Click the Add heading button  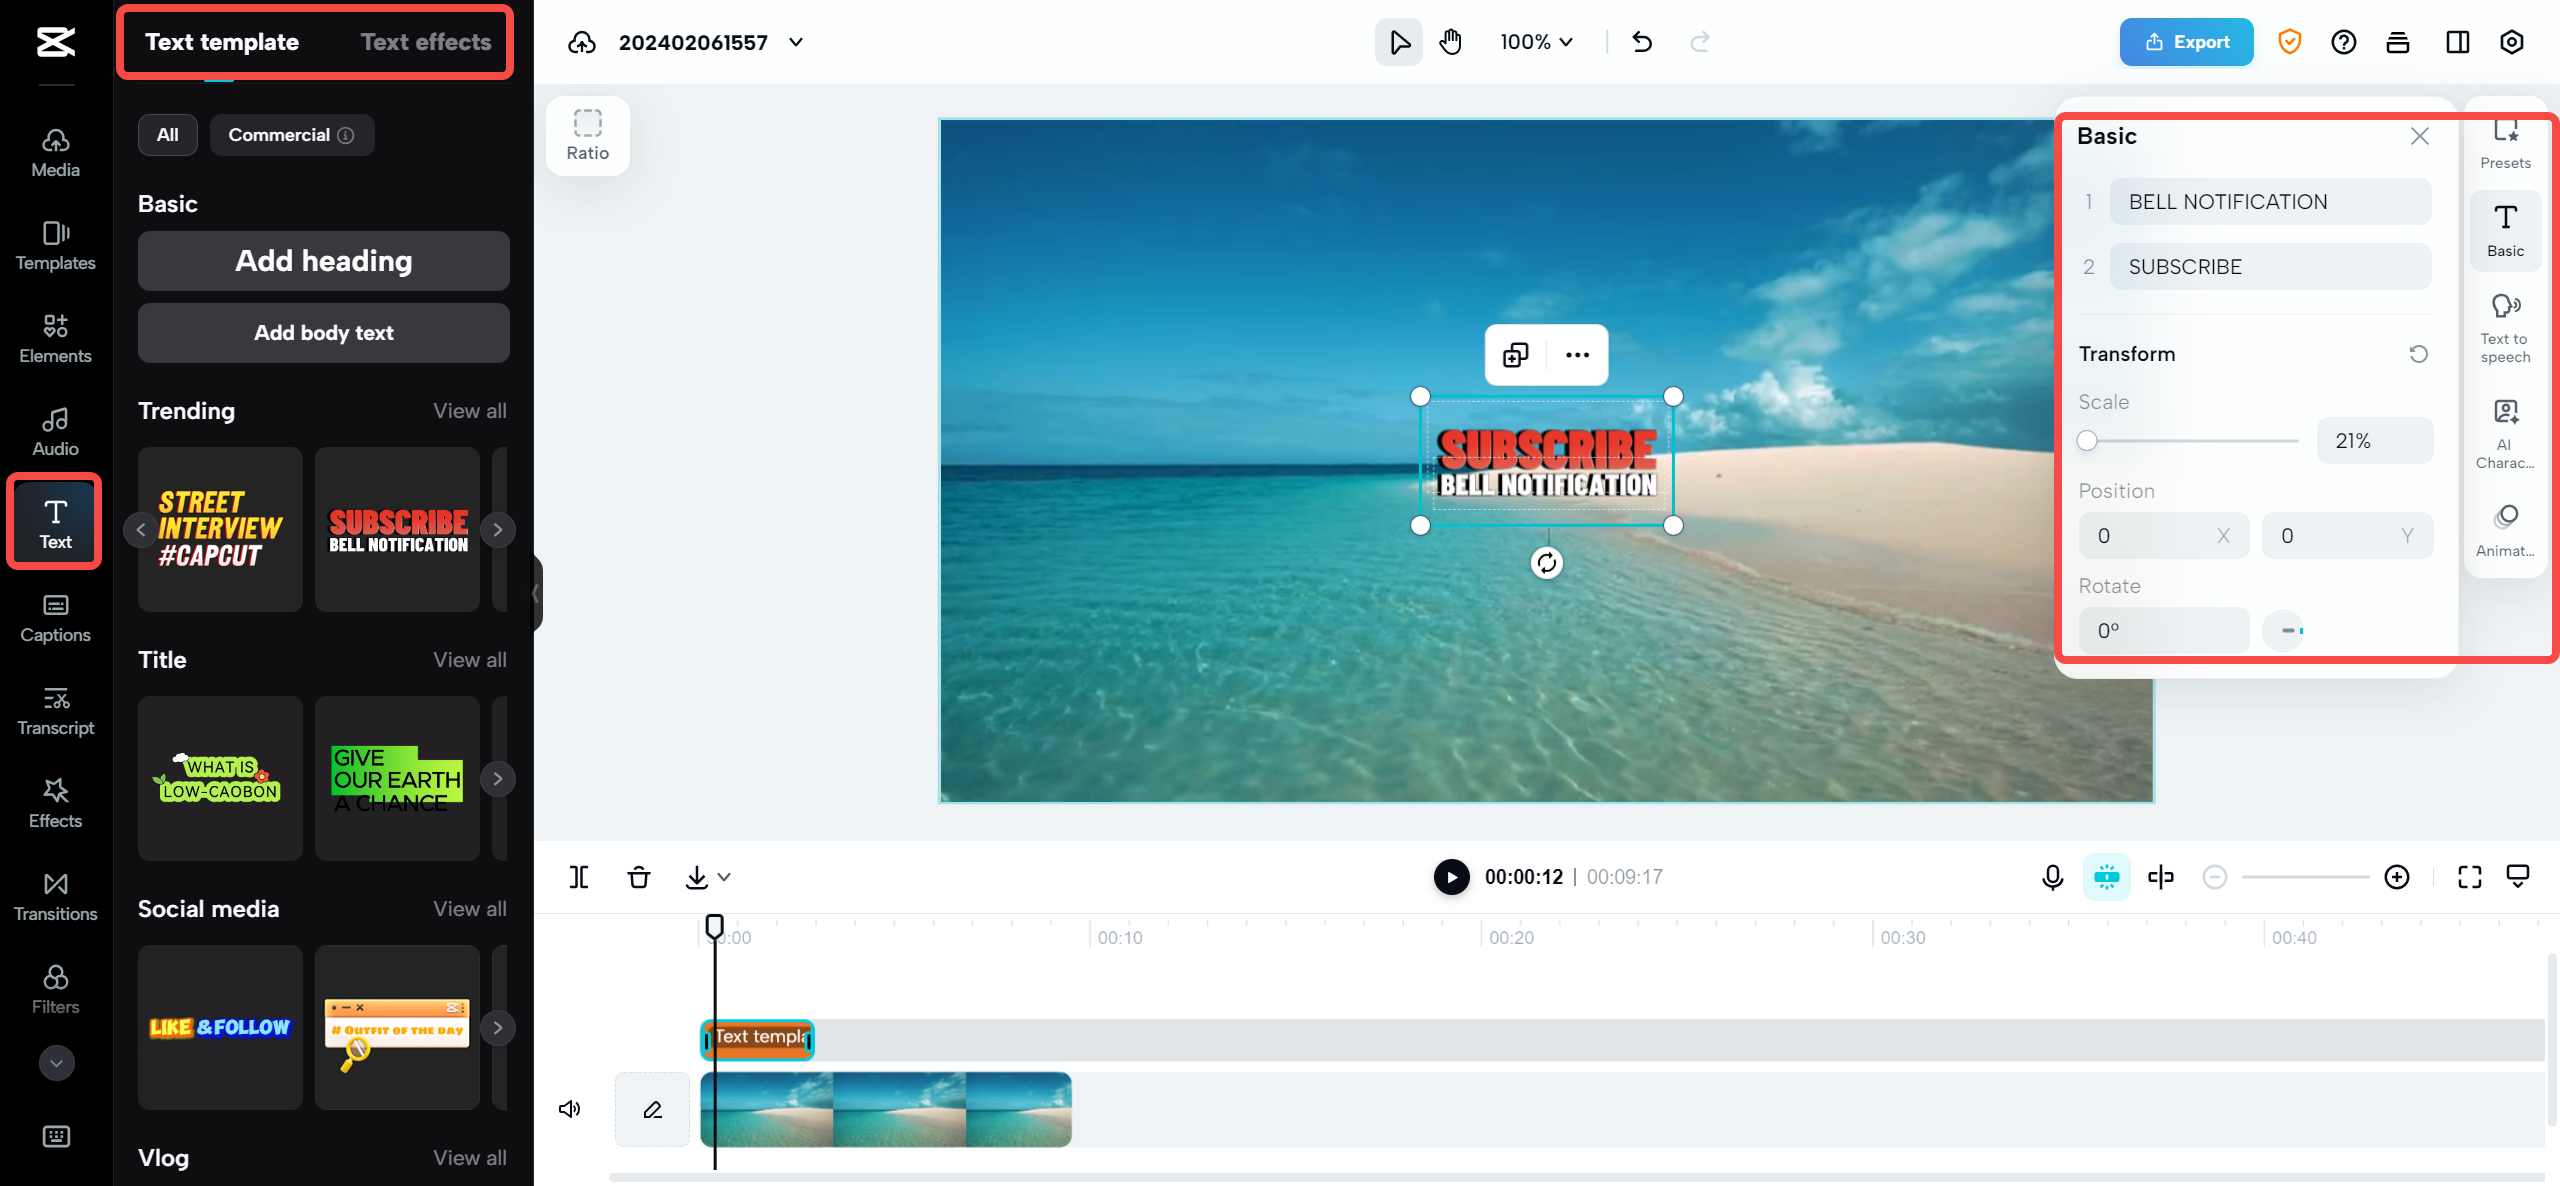[x=323, y=261]
